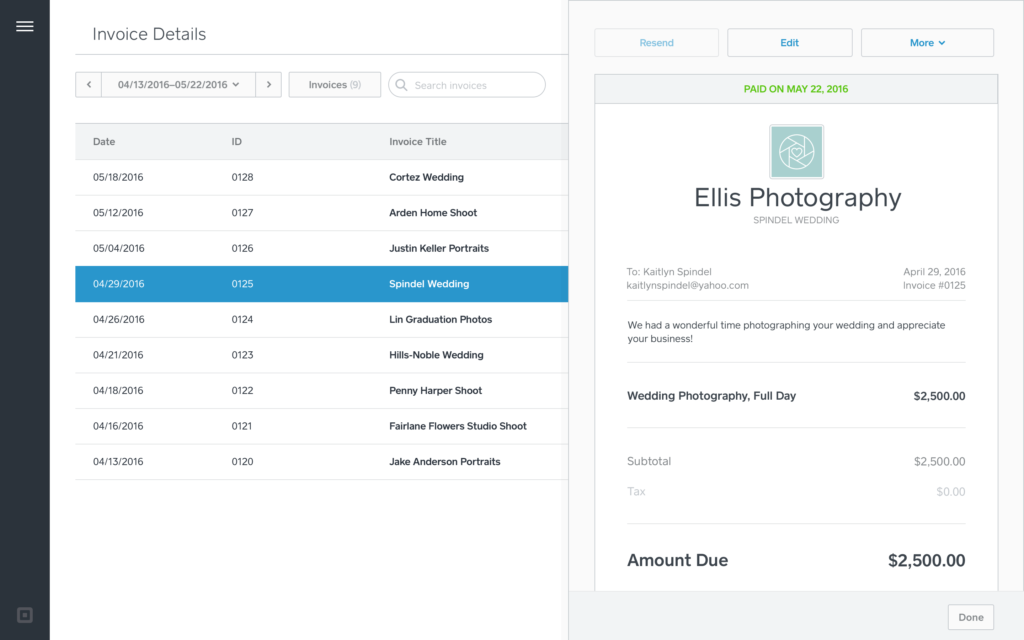Open the Invoices (9) filter

pos(334,84)
